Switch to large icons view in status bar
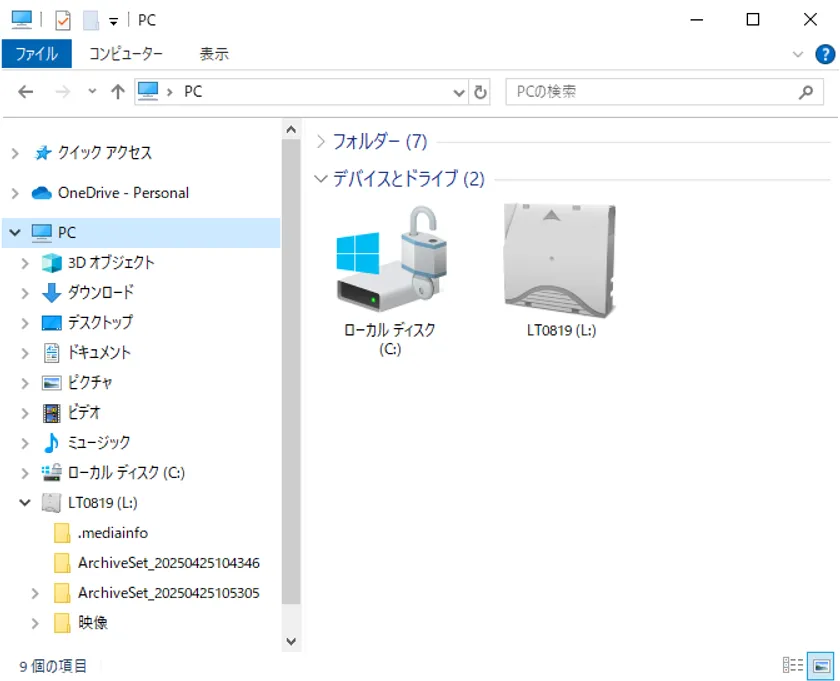Image resolution: width=840 pixels, height=681 pixels. pos(821,665)
